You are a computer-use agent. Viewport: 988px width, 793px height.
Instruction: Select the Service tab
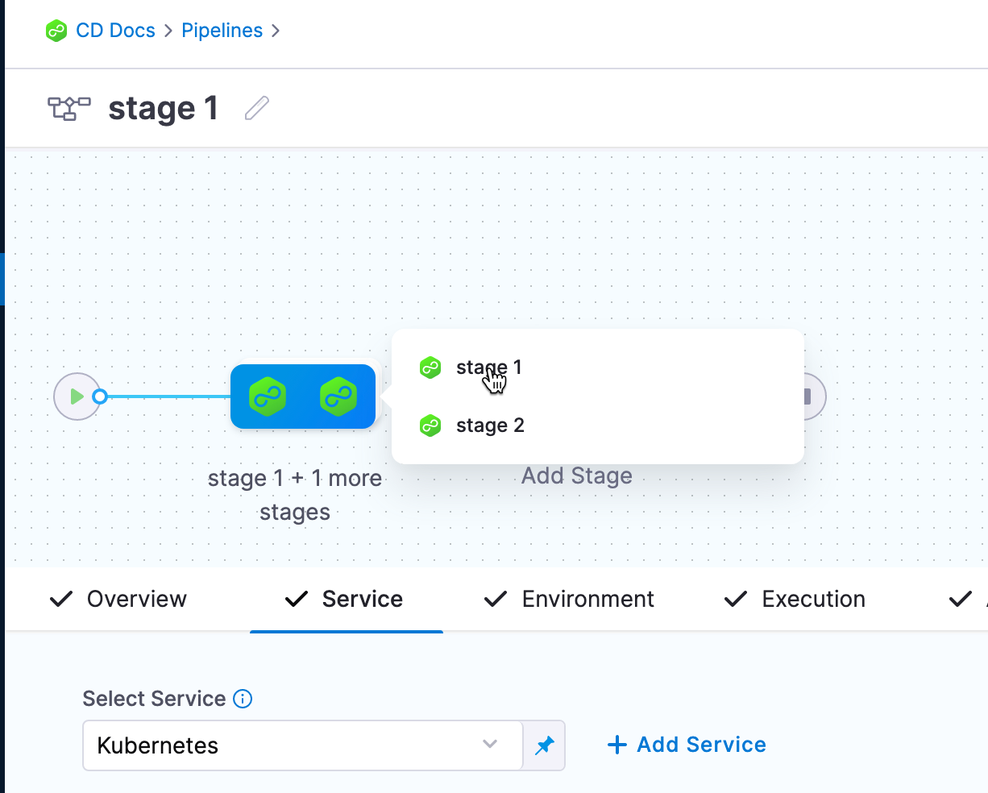[x=345, y=599]
